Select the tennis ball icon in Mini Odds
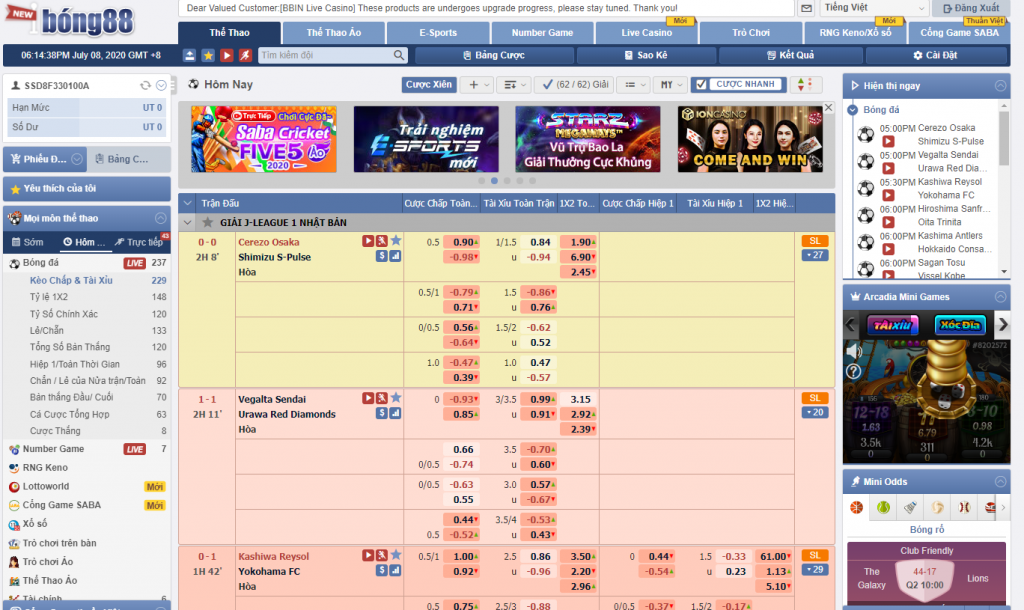1024x610 pixels. [x=883, y=507]
